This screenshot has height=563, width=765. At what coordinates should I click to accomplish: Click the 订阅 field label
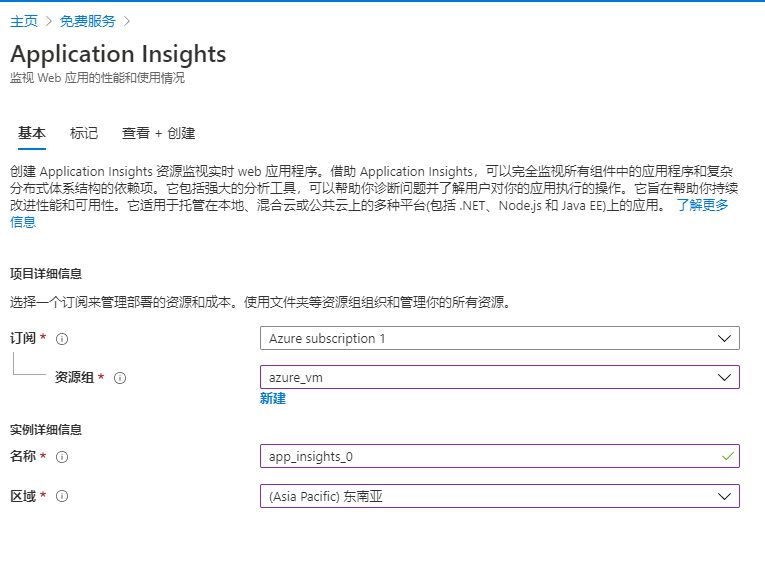23,338
